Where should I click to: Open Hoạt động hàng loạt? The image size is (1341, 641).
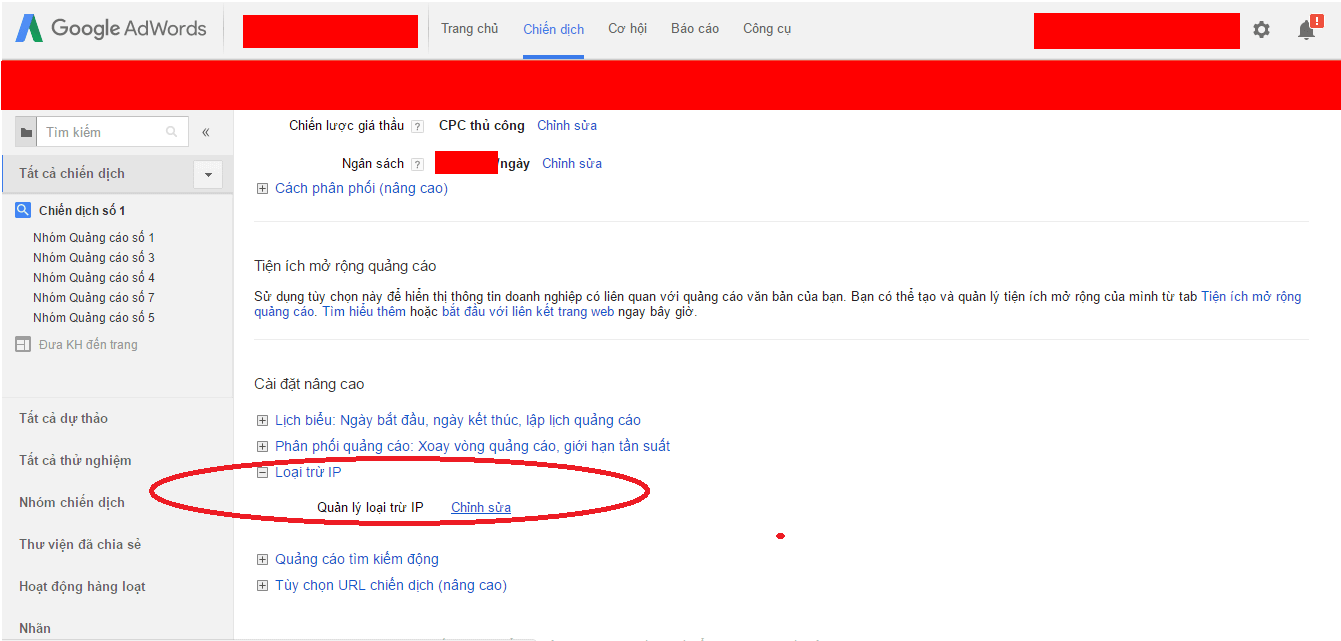click(82, 586)
